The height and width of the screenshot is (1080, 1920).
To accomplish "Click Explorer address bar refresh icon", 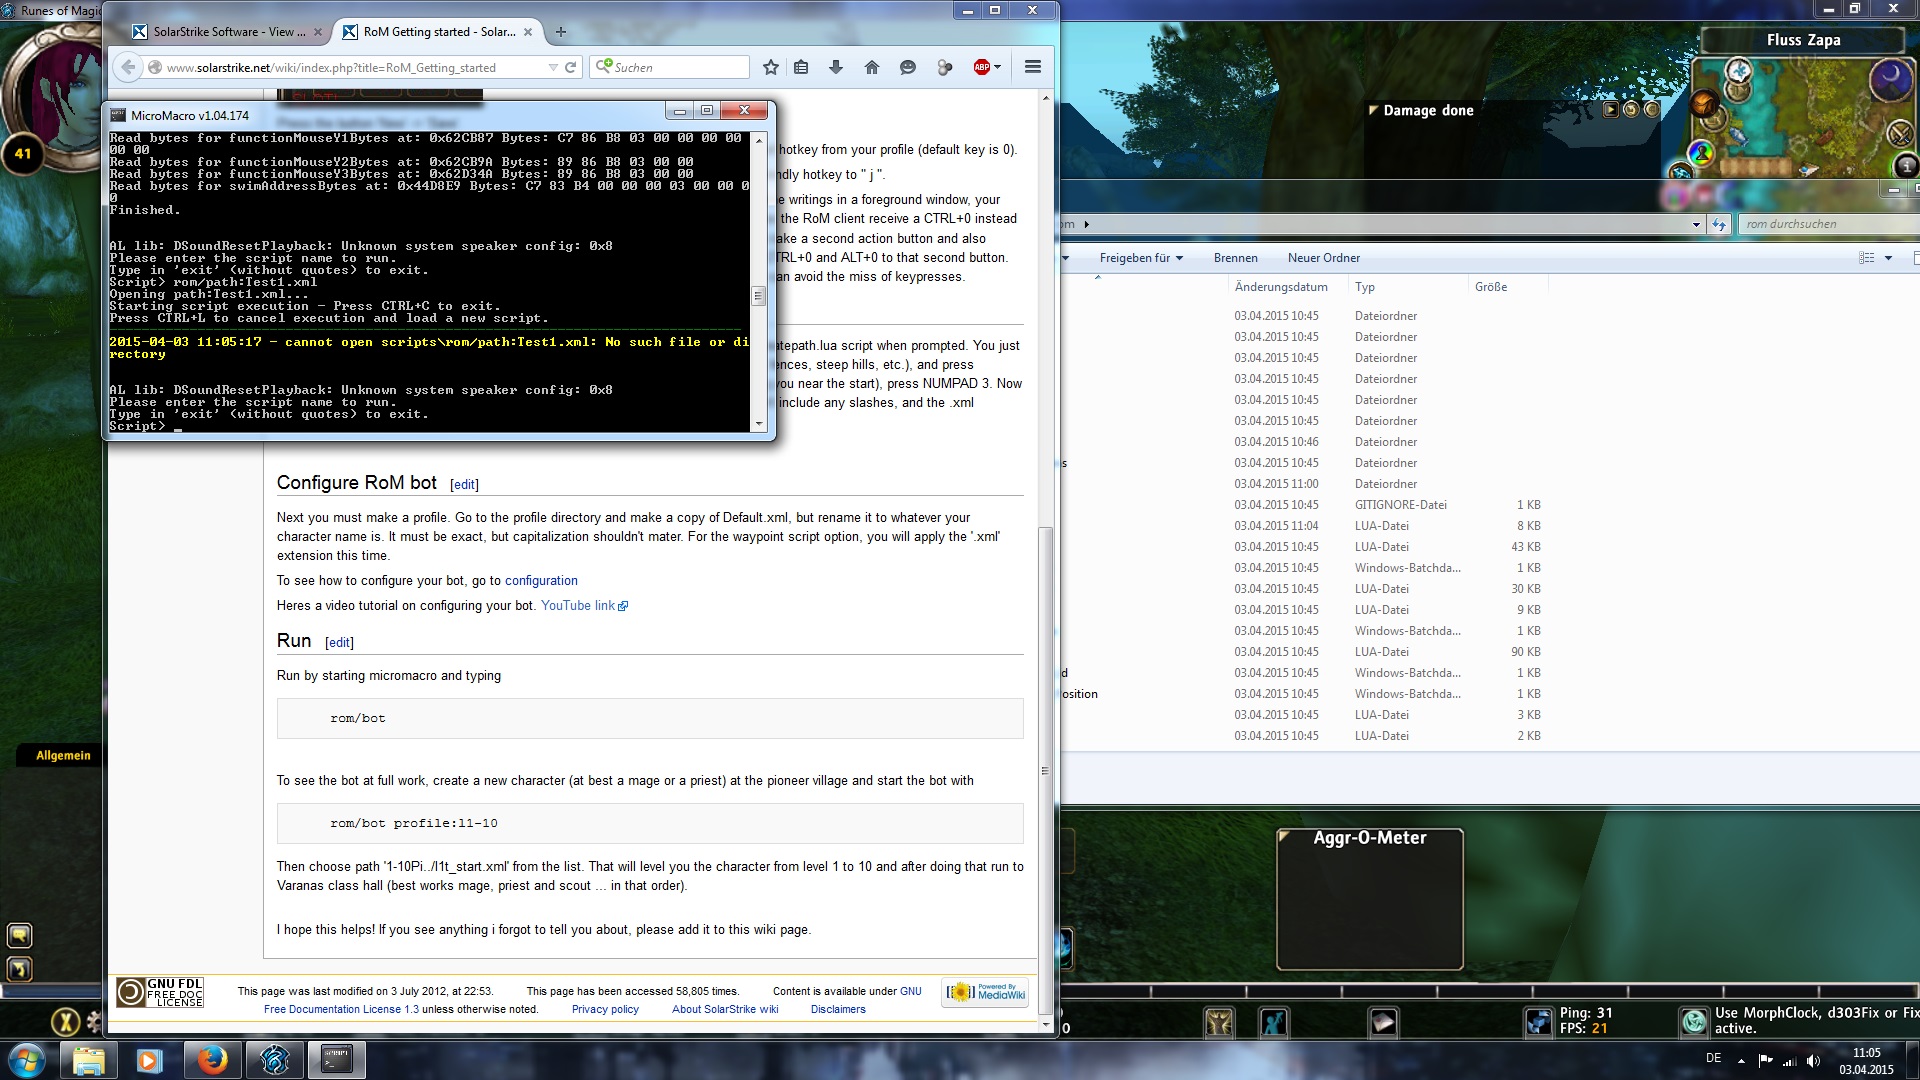I will pyautogui.click(x=1719, y=224).
